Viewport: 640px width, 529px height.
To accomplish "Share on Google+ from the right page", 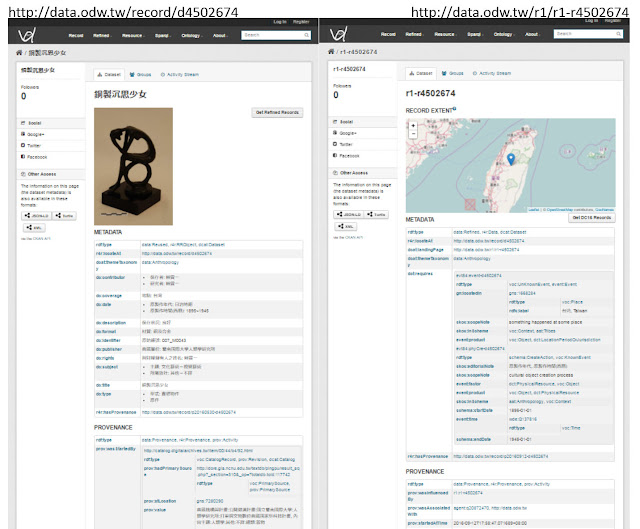I will 345,133.
